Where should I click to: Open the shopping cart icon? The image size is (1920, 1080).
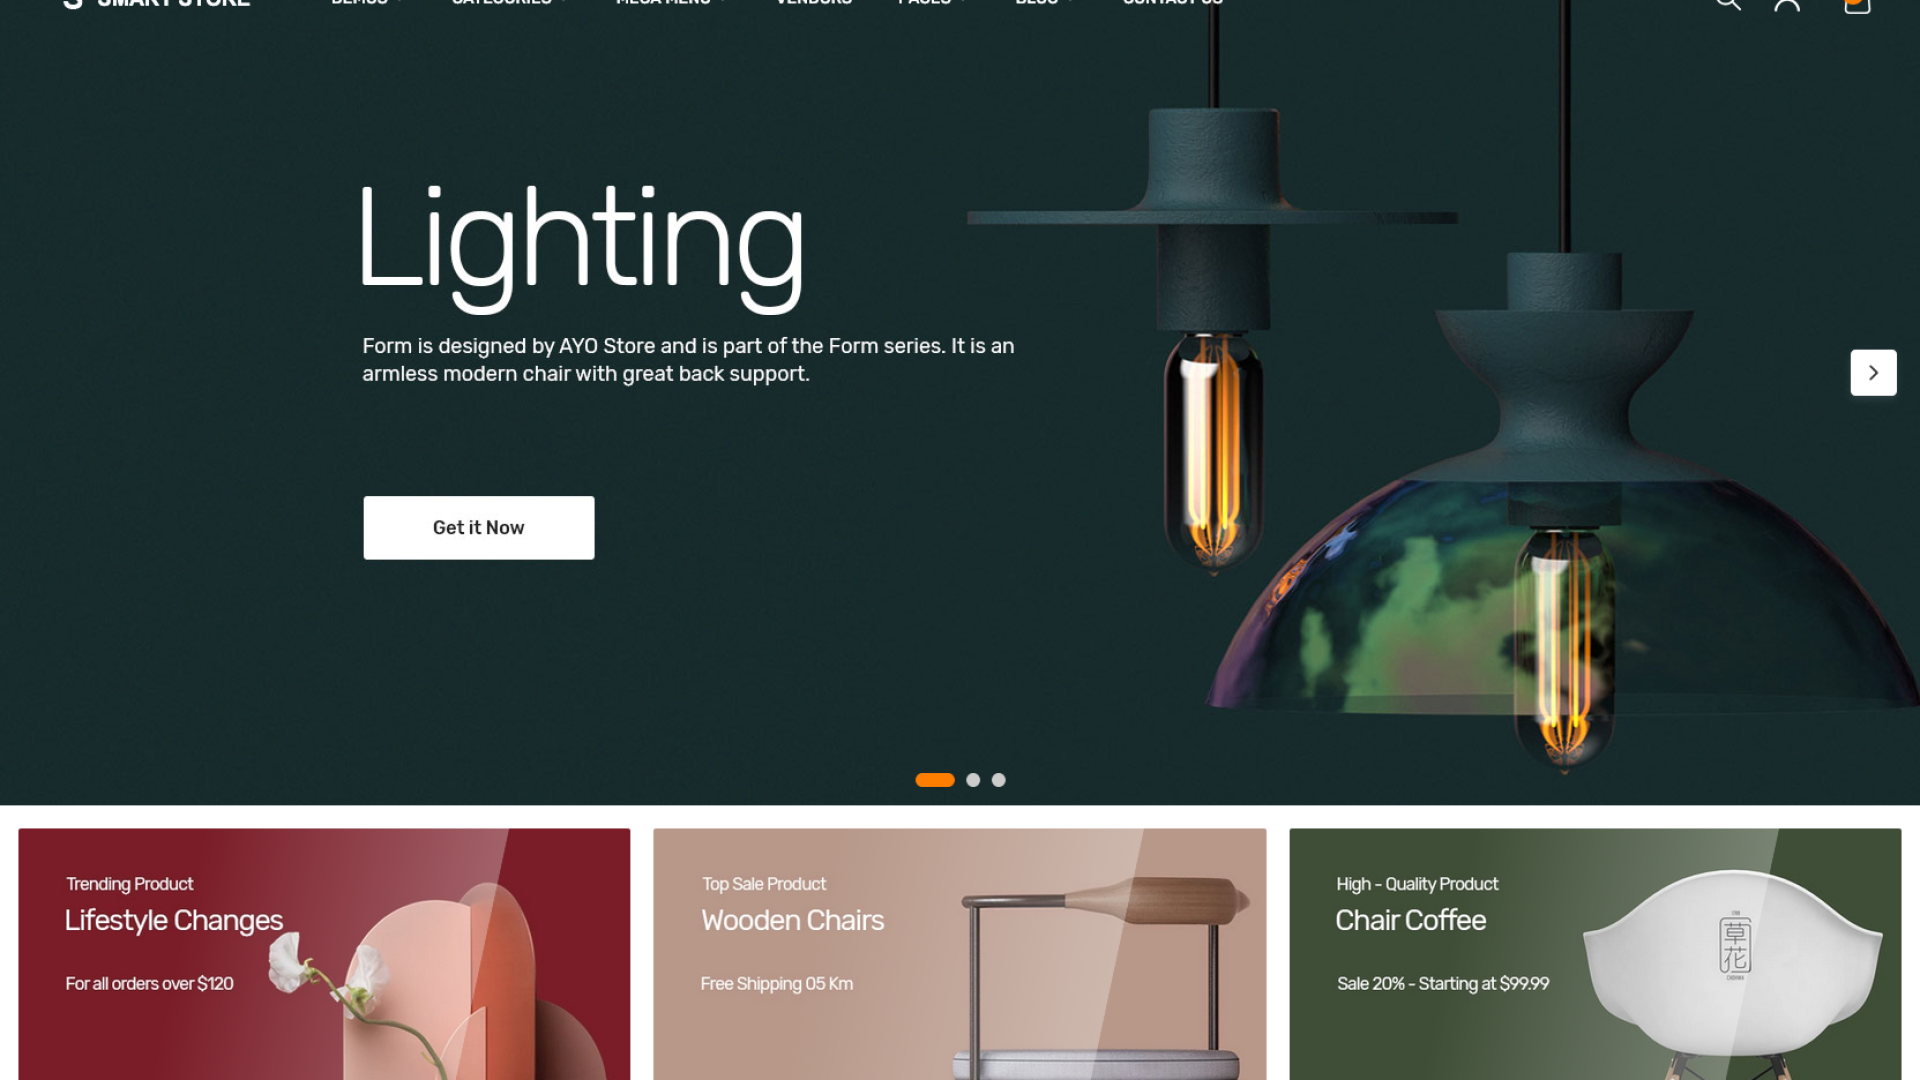tap(1857, 4)
